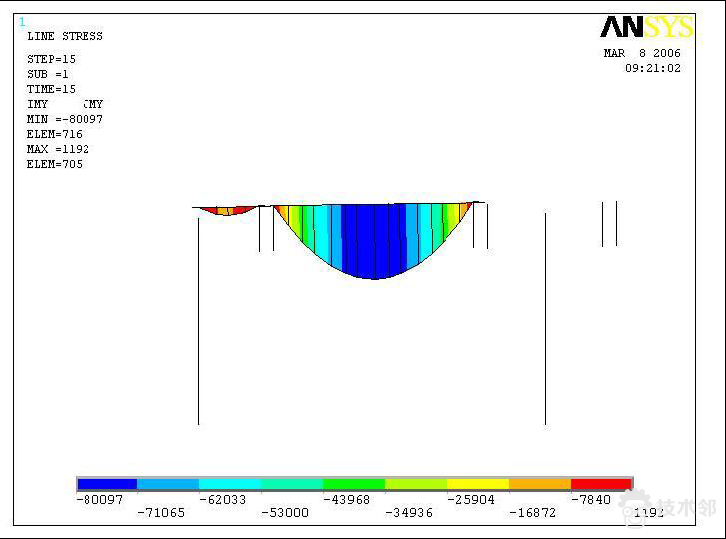Screen dimensions: 726x539
Task: Select the red legend swatch
Action: pyautogui.click(x=601, y=484)
